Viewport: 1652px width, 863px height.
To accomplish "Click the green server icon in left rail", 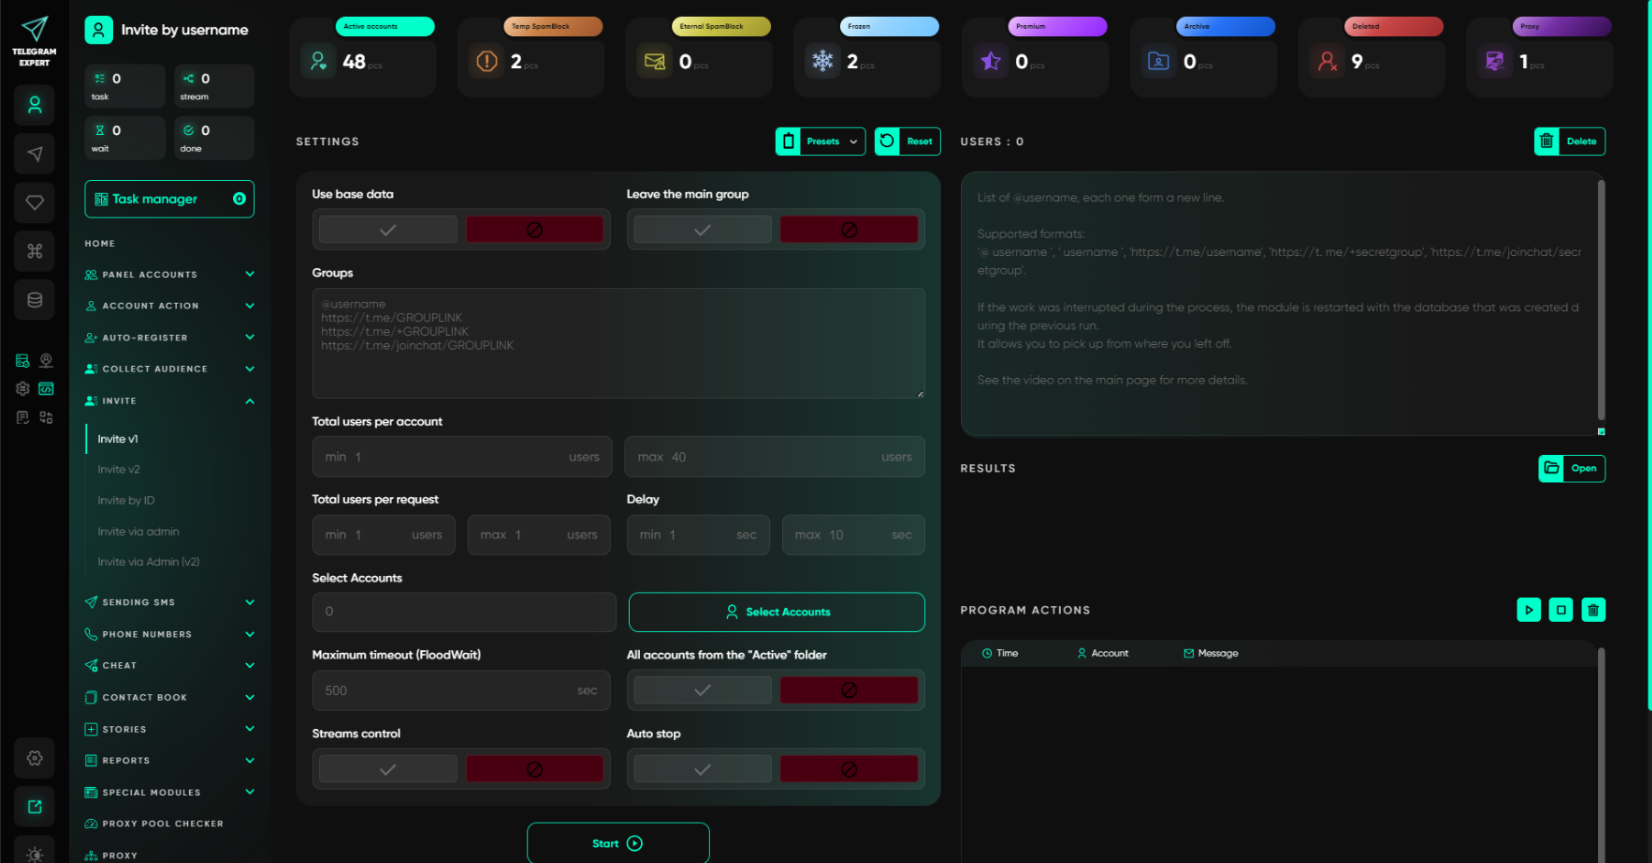I will (22, 361).
